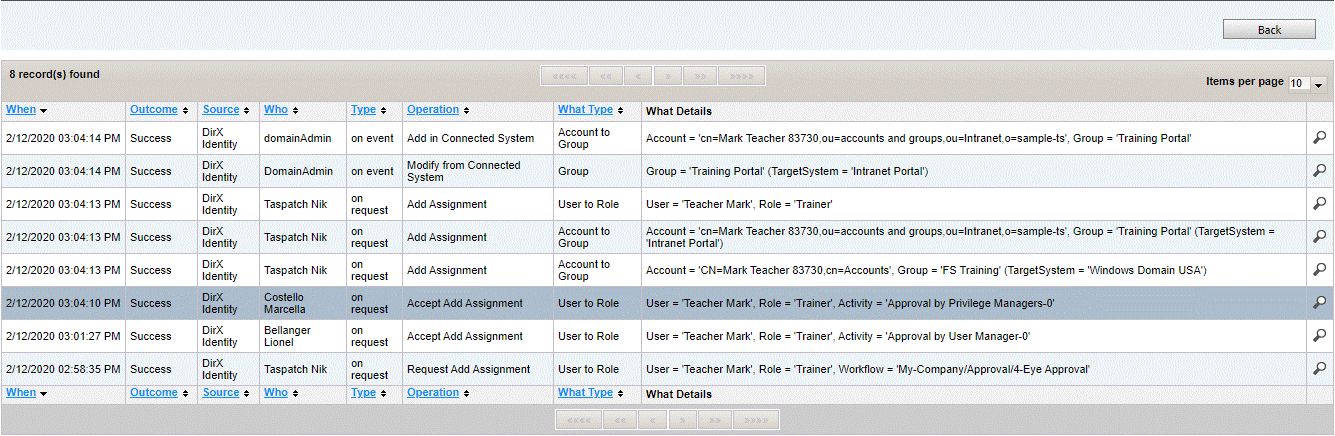The width and height of the screenshot is (1335, 436).
Task: Sort by Who in top header
Action: coord(275,110)
